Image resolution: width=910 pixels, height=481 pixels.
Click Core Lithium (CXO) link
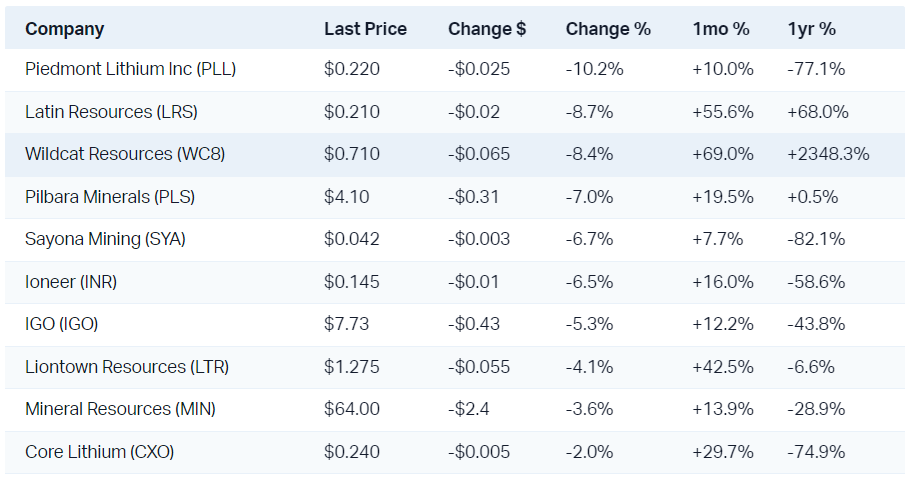pos(100,452)
